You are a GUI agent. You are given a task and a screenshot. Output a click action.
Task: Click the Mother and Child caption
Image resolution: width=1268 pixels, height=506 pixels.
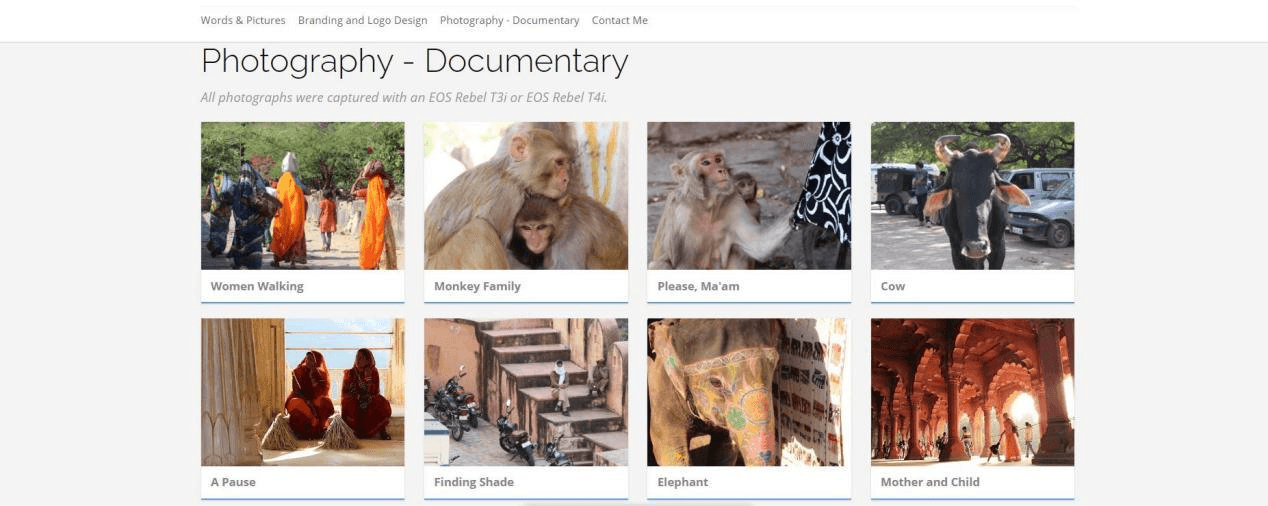[x=929, y=482]
